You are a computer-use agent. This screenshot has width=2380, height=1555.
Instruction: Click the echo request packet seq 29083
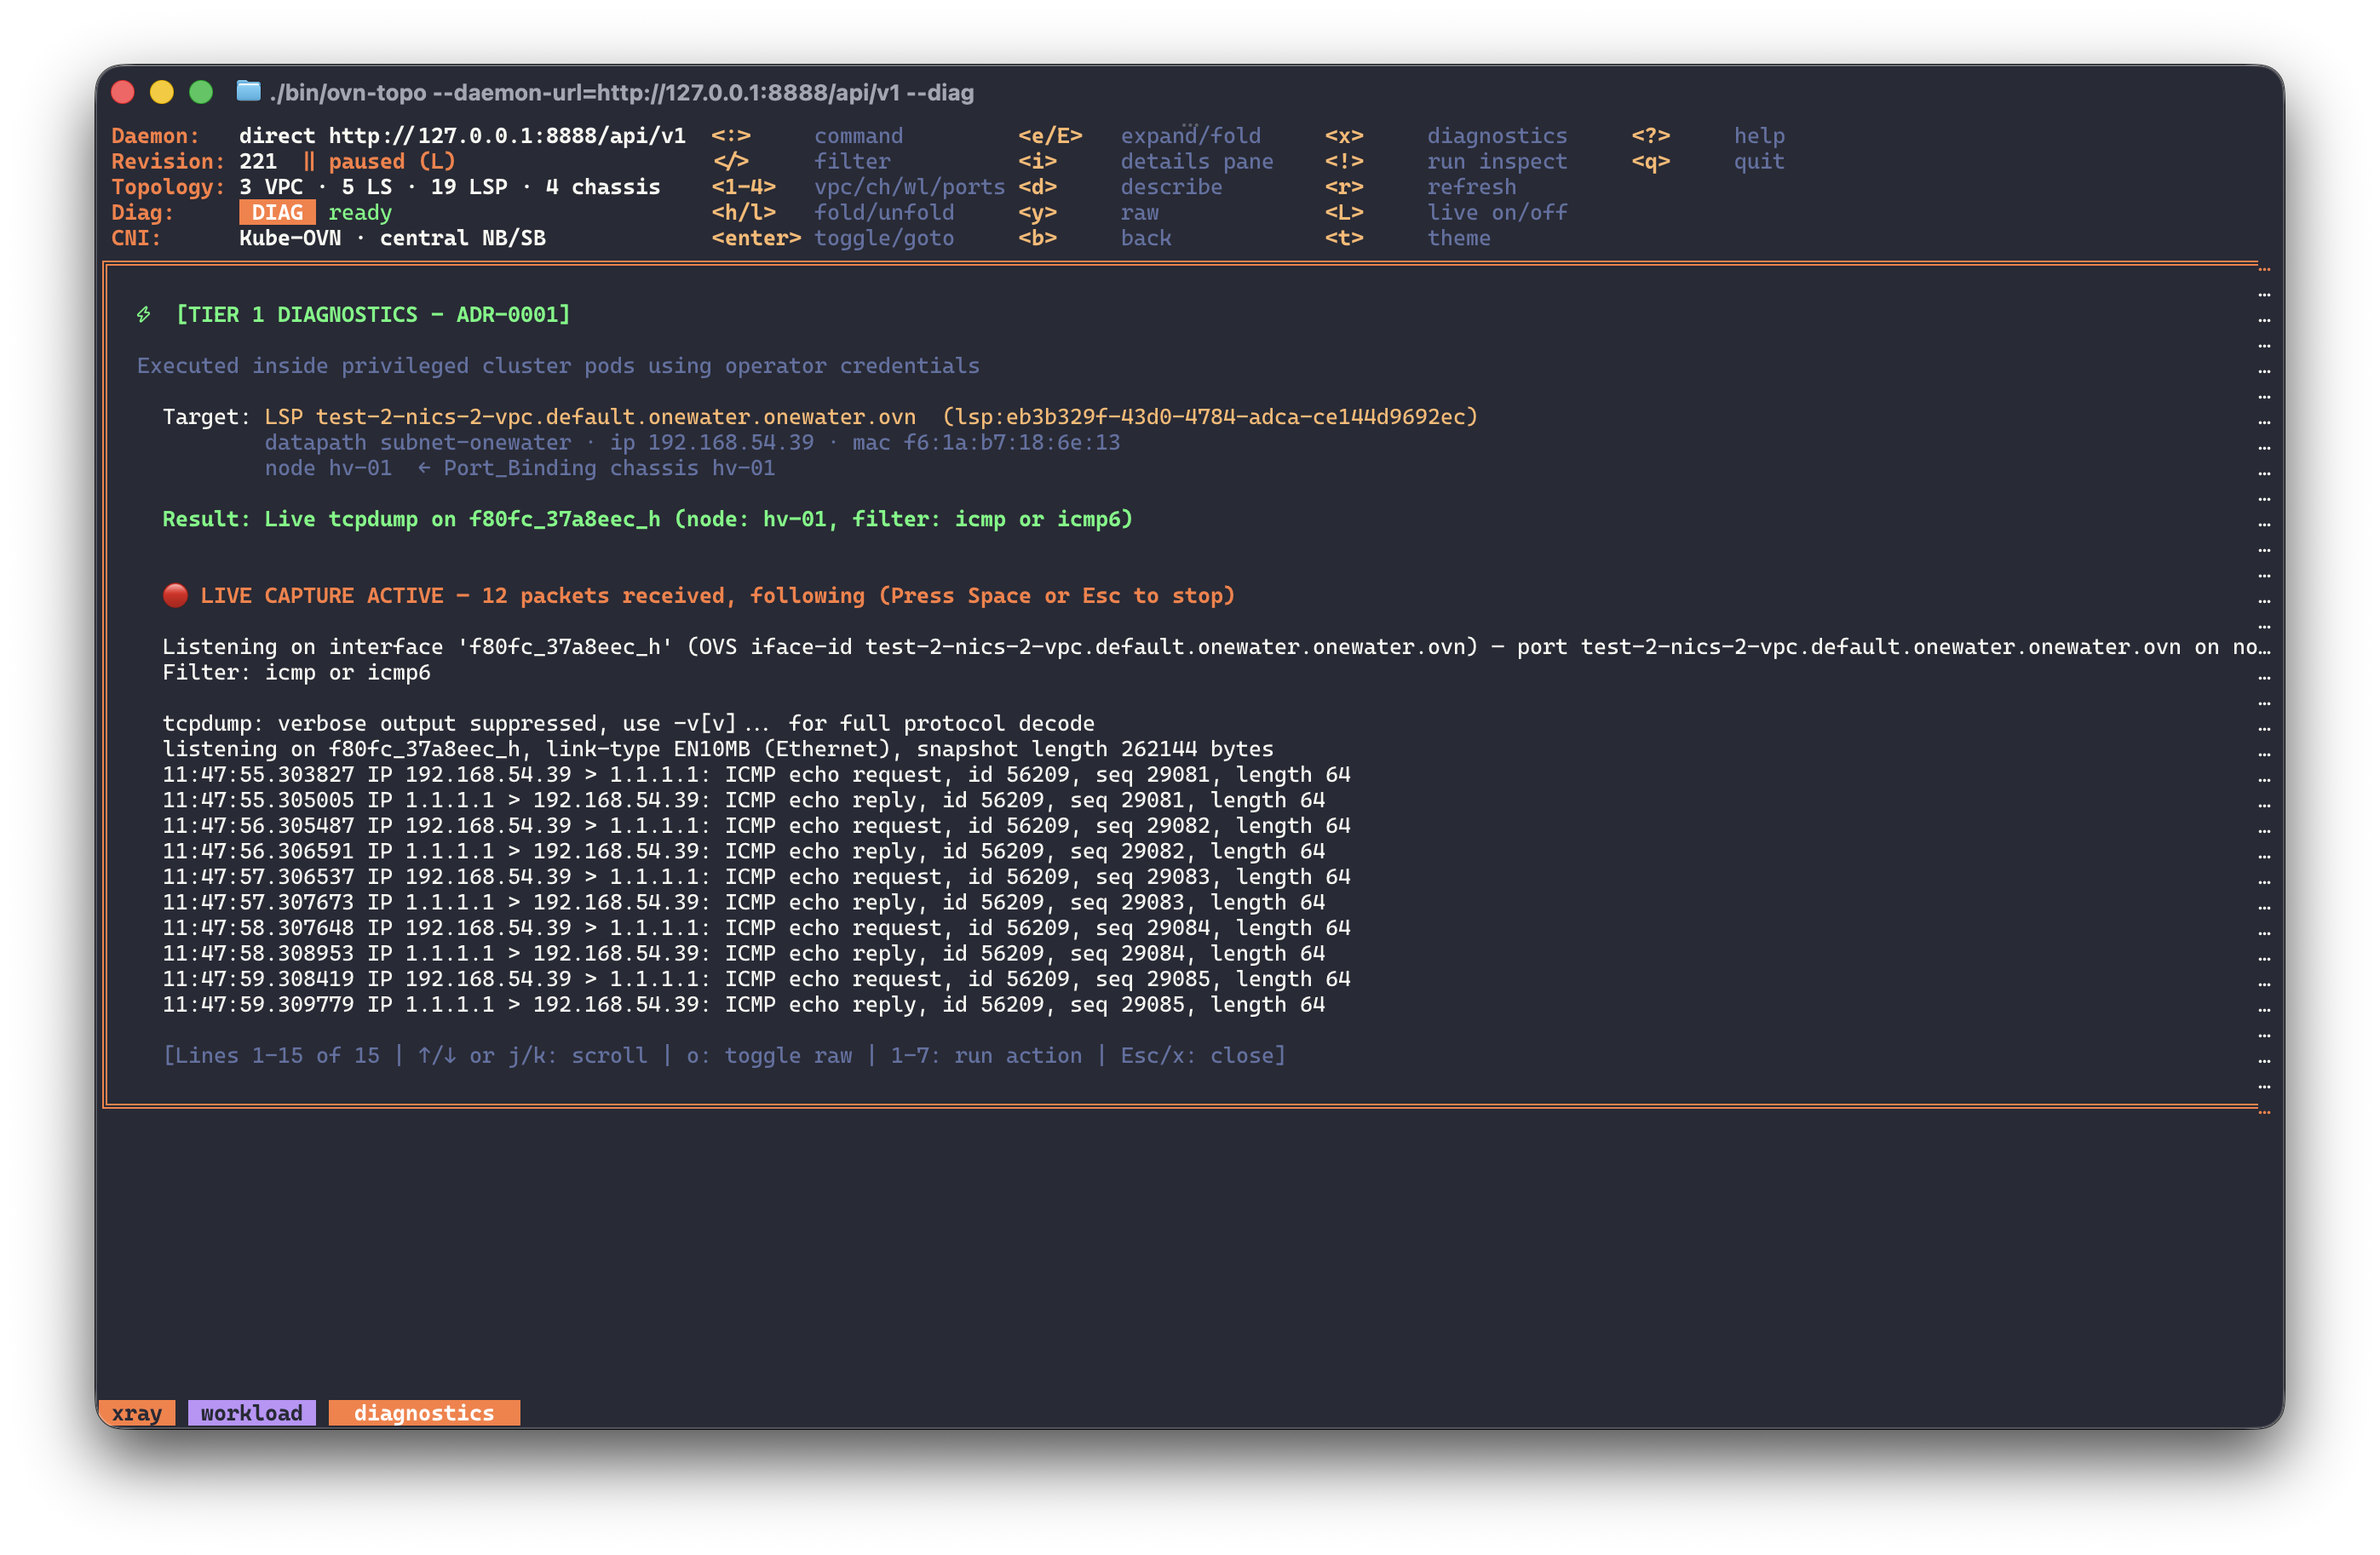point(756,877)
